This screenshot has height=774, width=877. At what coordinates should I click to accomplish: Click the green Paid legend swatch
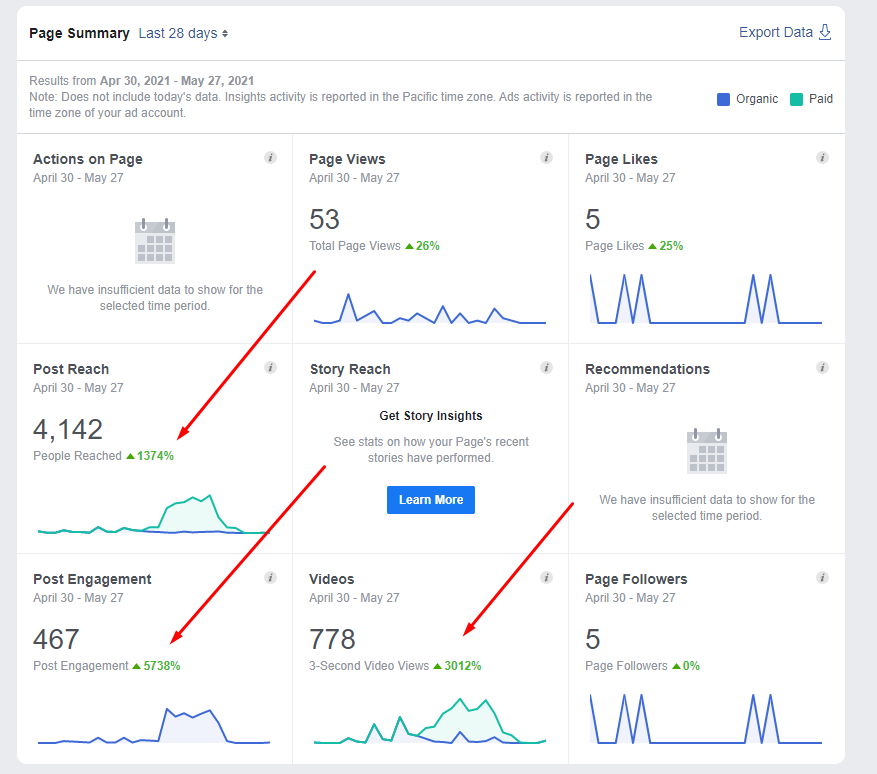pos(796,99)
